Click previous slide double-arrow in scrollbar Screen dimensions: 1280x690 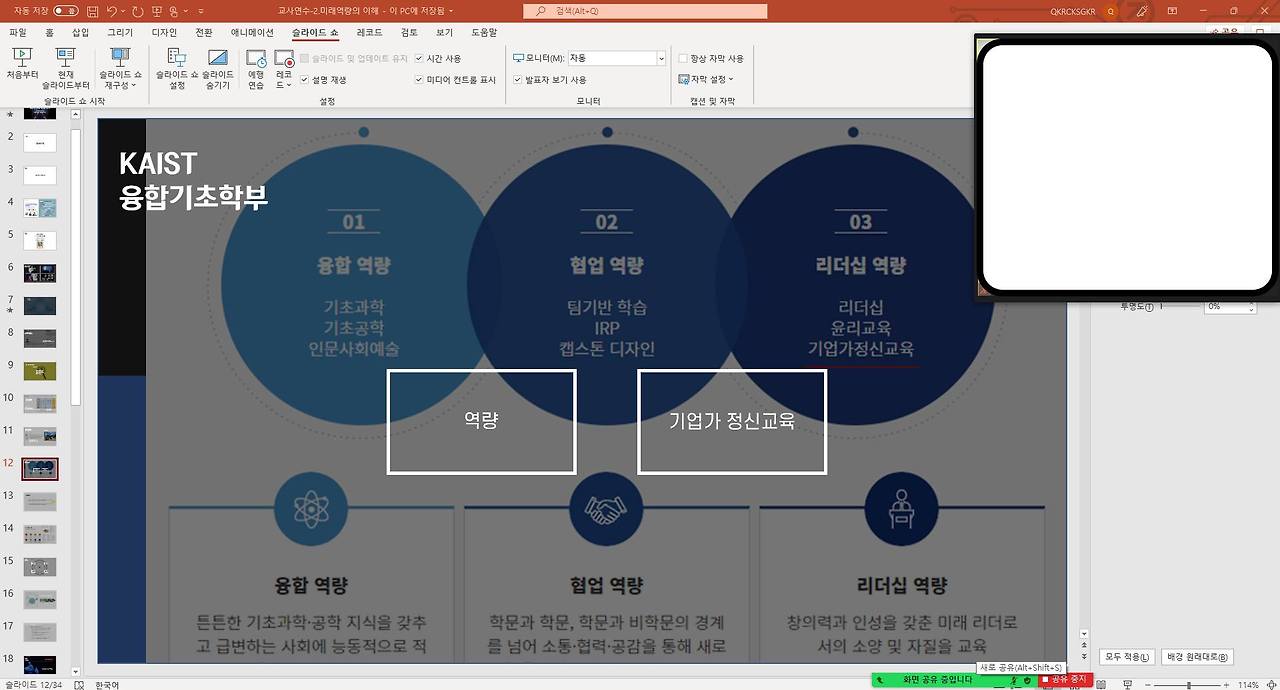(x=1084, y=645)
